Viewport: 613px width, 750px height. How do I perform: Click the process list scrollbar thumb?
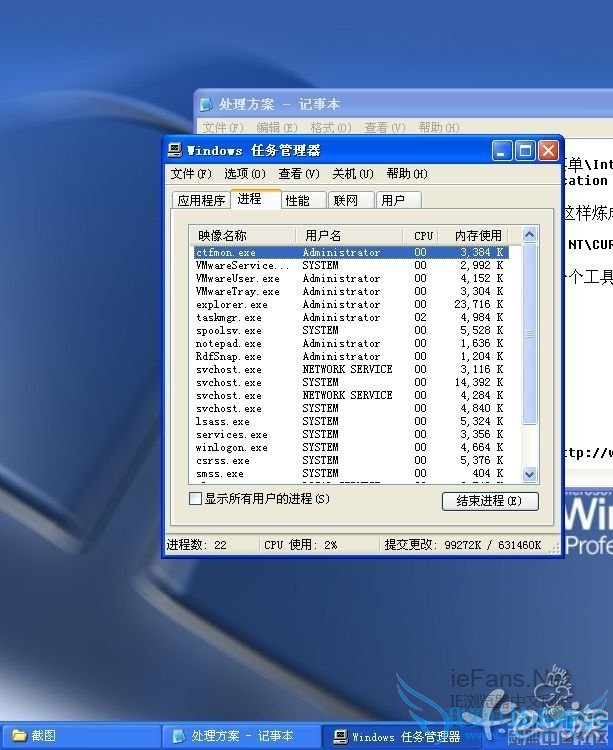click(529, 334)
